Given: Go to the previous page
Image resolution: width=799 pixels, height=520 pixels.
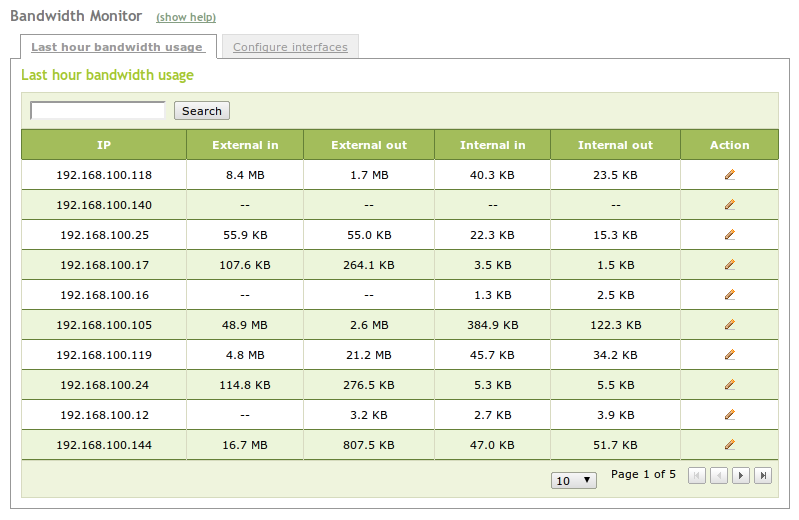Looking at the screenshot, I should coord(719,476).
